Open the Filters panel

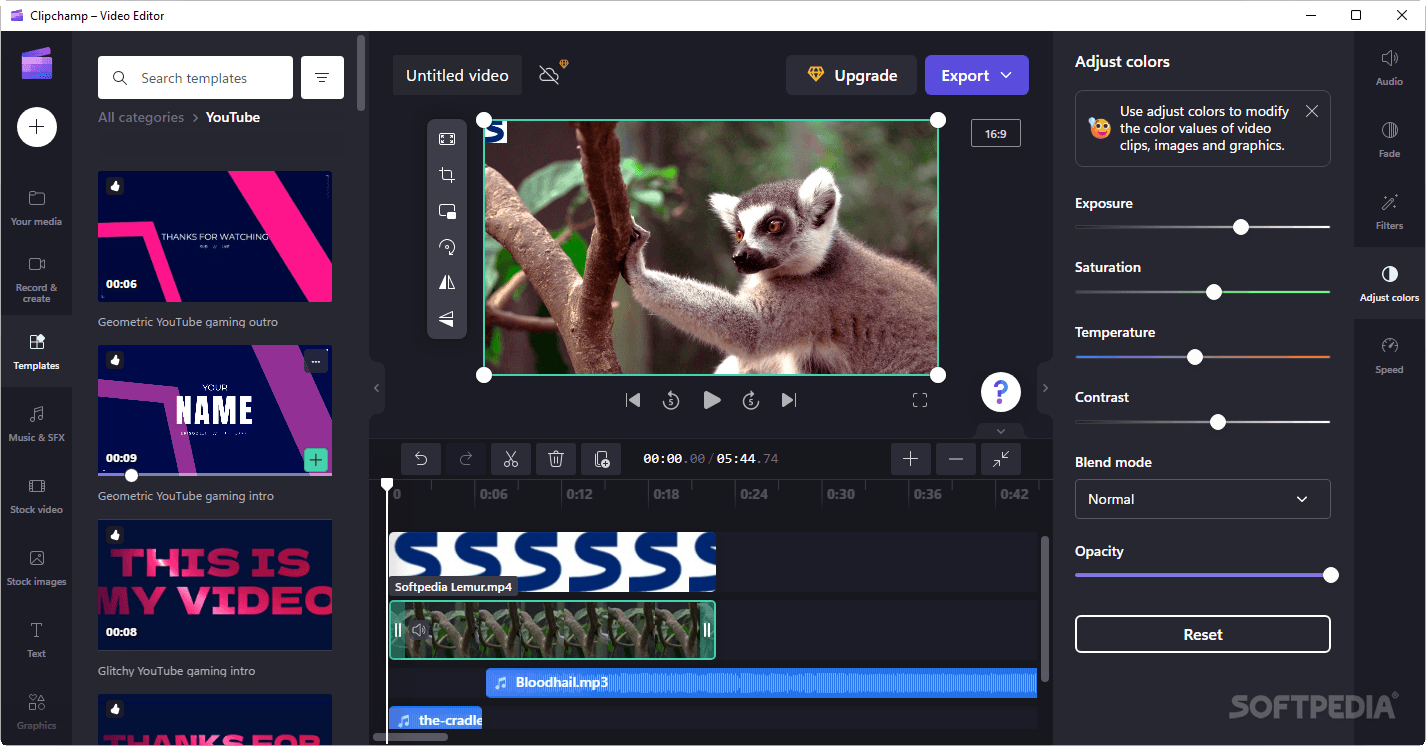coord(1389,211)
